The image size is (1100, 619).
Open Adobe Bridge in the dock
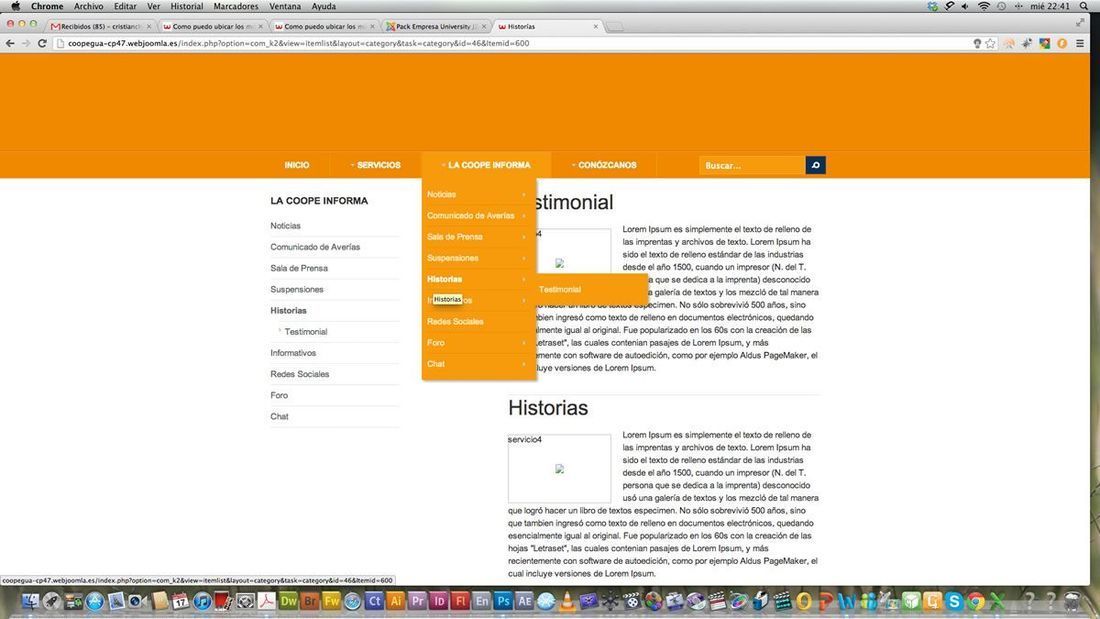coord(310,601)
